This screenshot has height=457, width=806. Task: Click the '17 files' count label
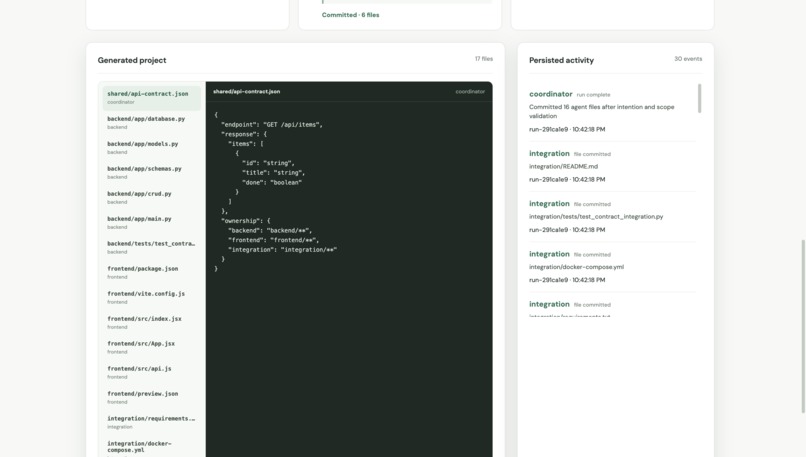484,59
